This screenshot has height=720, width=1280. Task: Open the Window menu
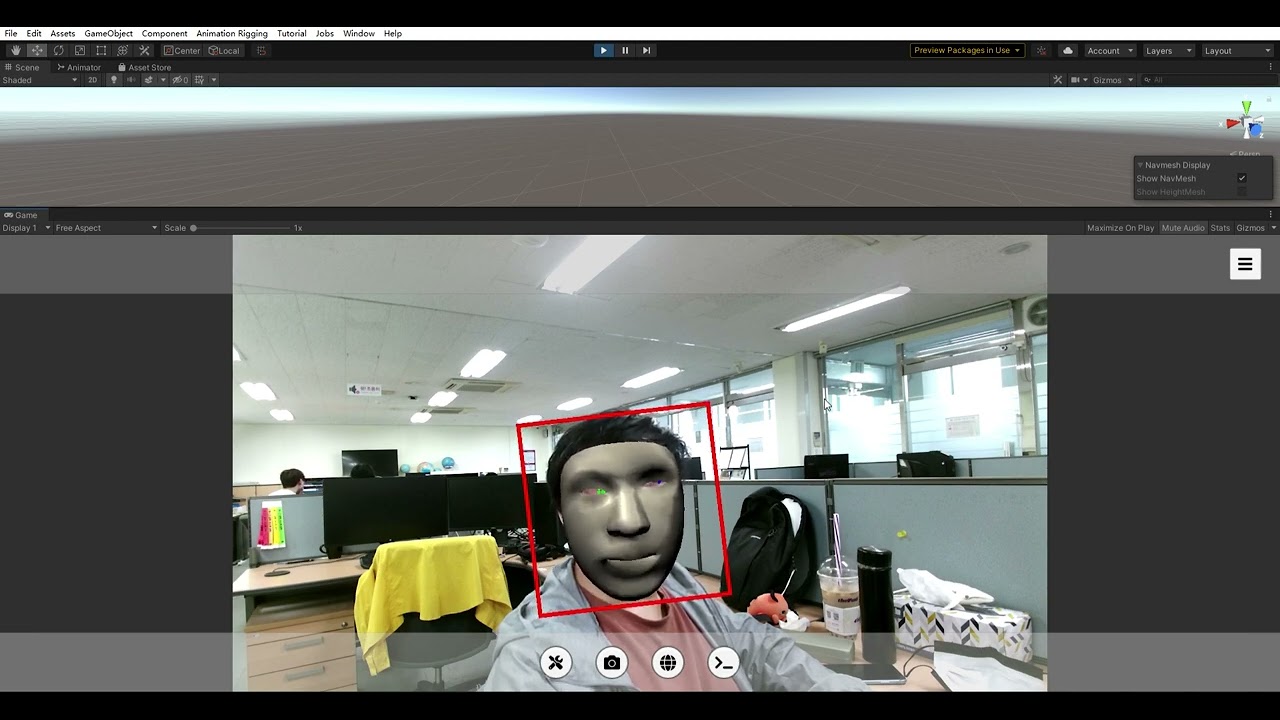359,33
